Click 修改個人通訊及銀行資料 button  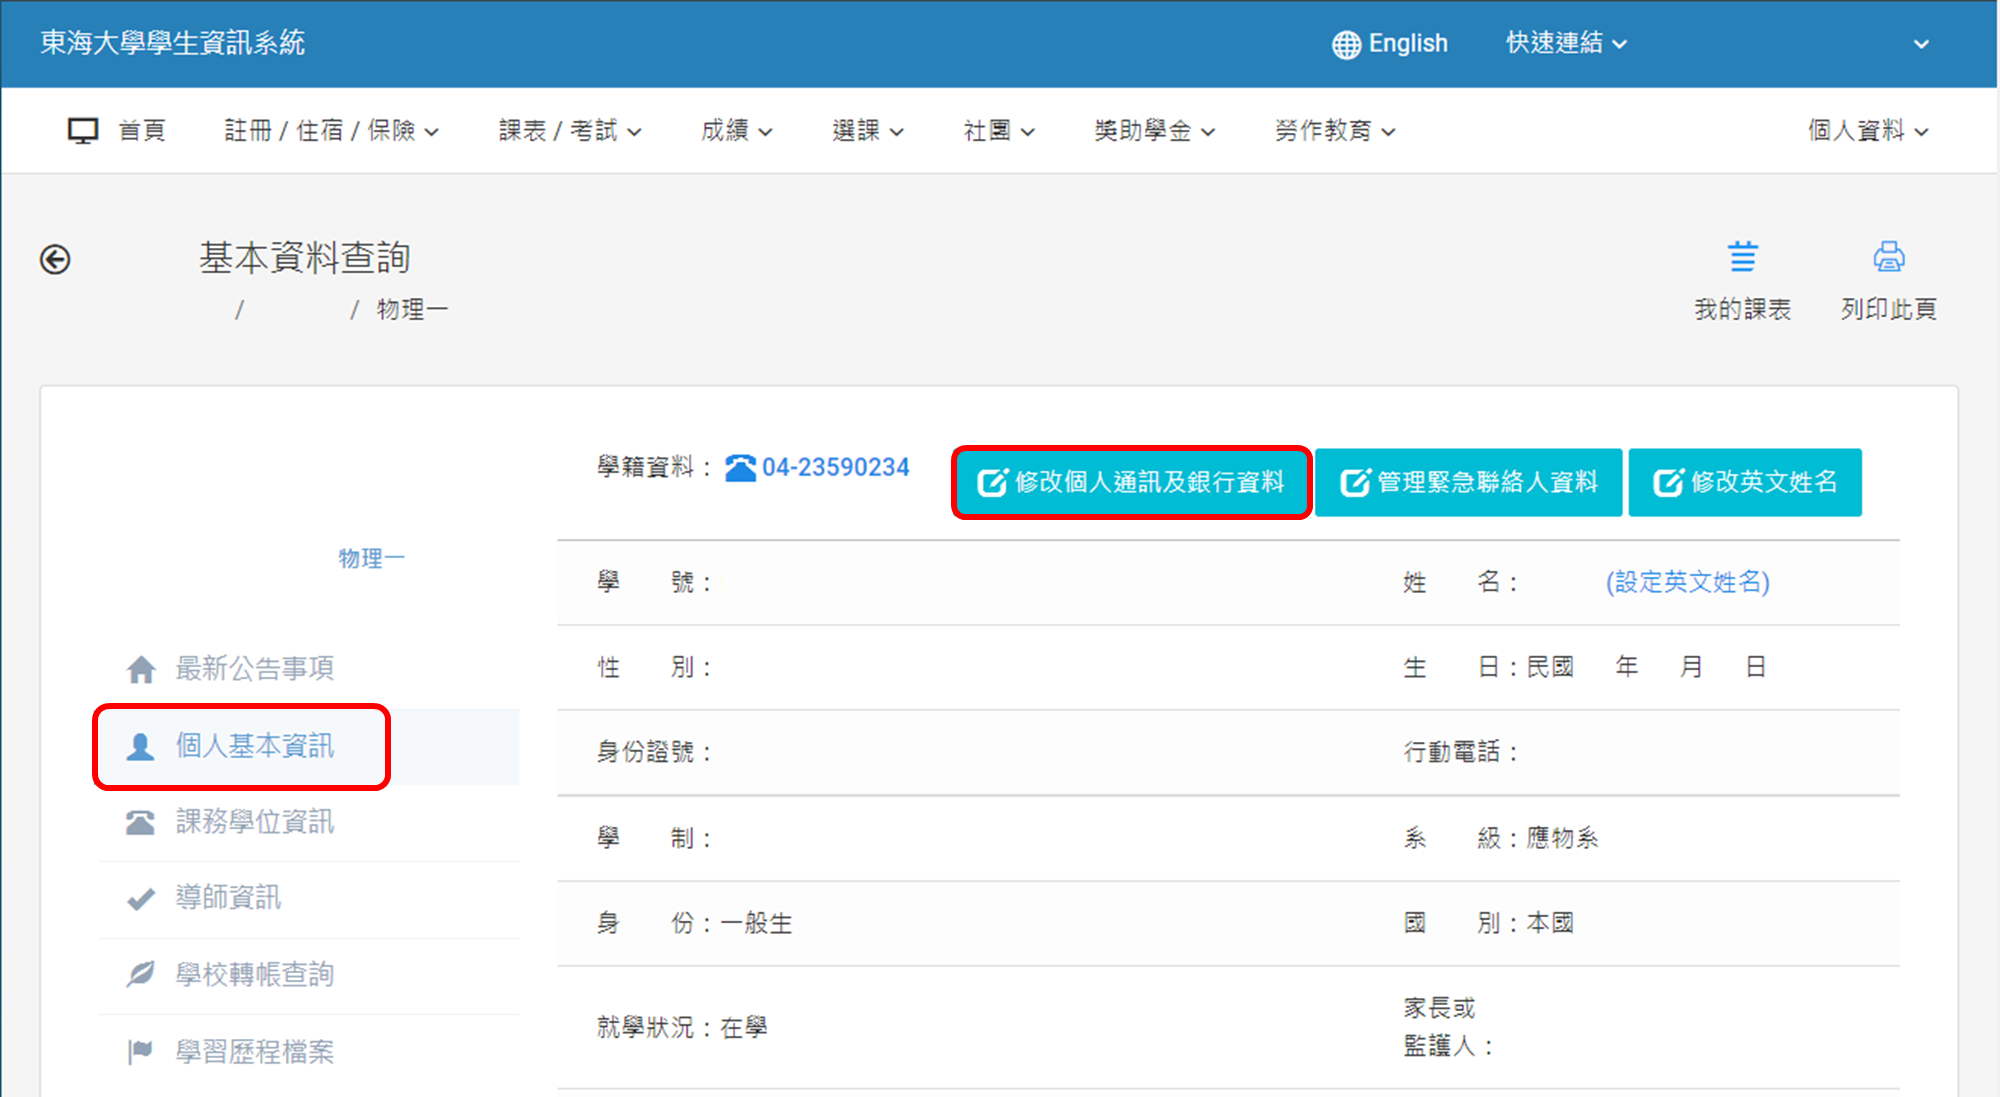point(1131,483)
